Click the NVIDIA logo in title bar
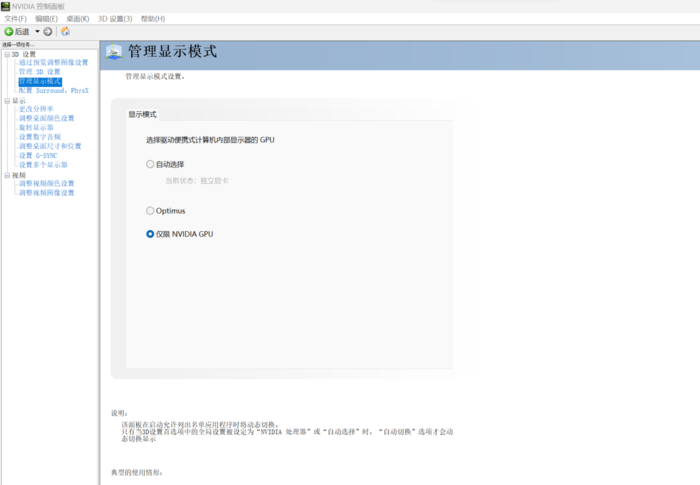The image size is (700, 485). [5, 6]
